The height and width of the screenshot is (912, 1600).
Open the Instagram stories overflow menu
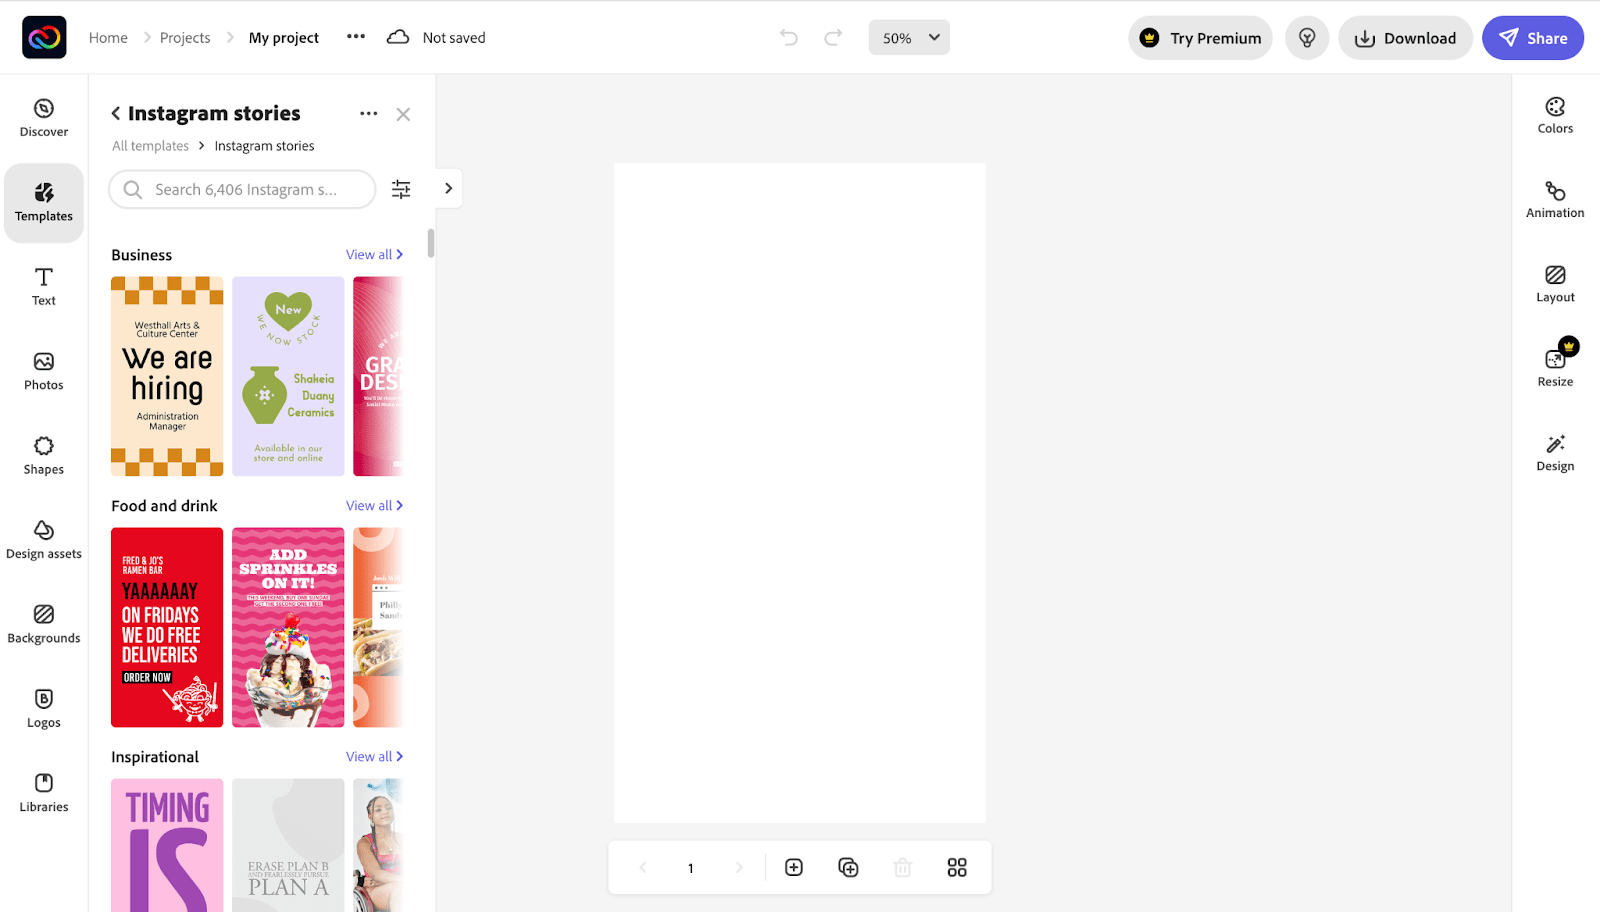coord(368,113)
